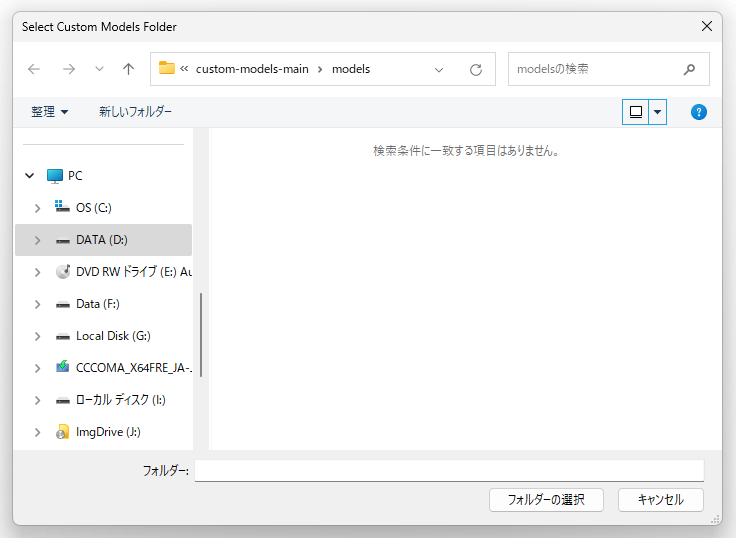The height and width of the screenshot is (538, 736).
Task: Expand the DATA (D:) drive
Action: [x=38, y=240]
